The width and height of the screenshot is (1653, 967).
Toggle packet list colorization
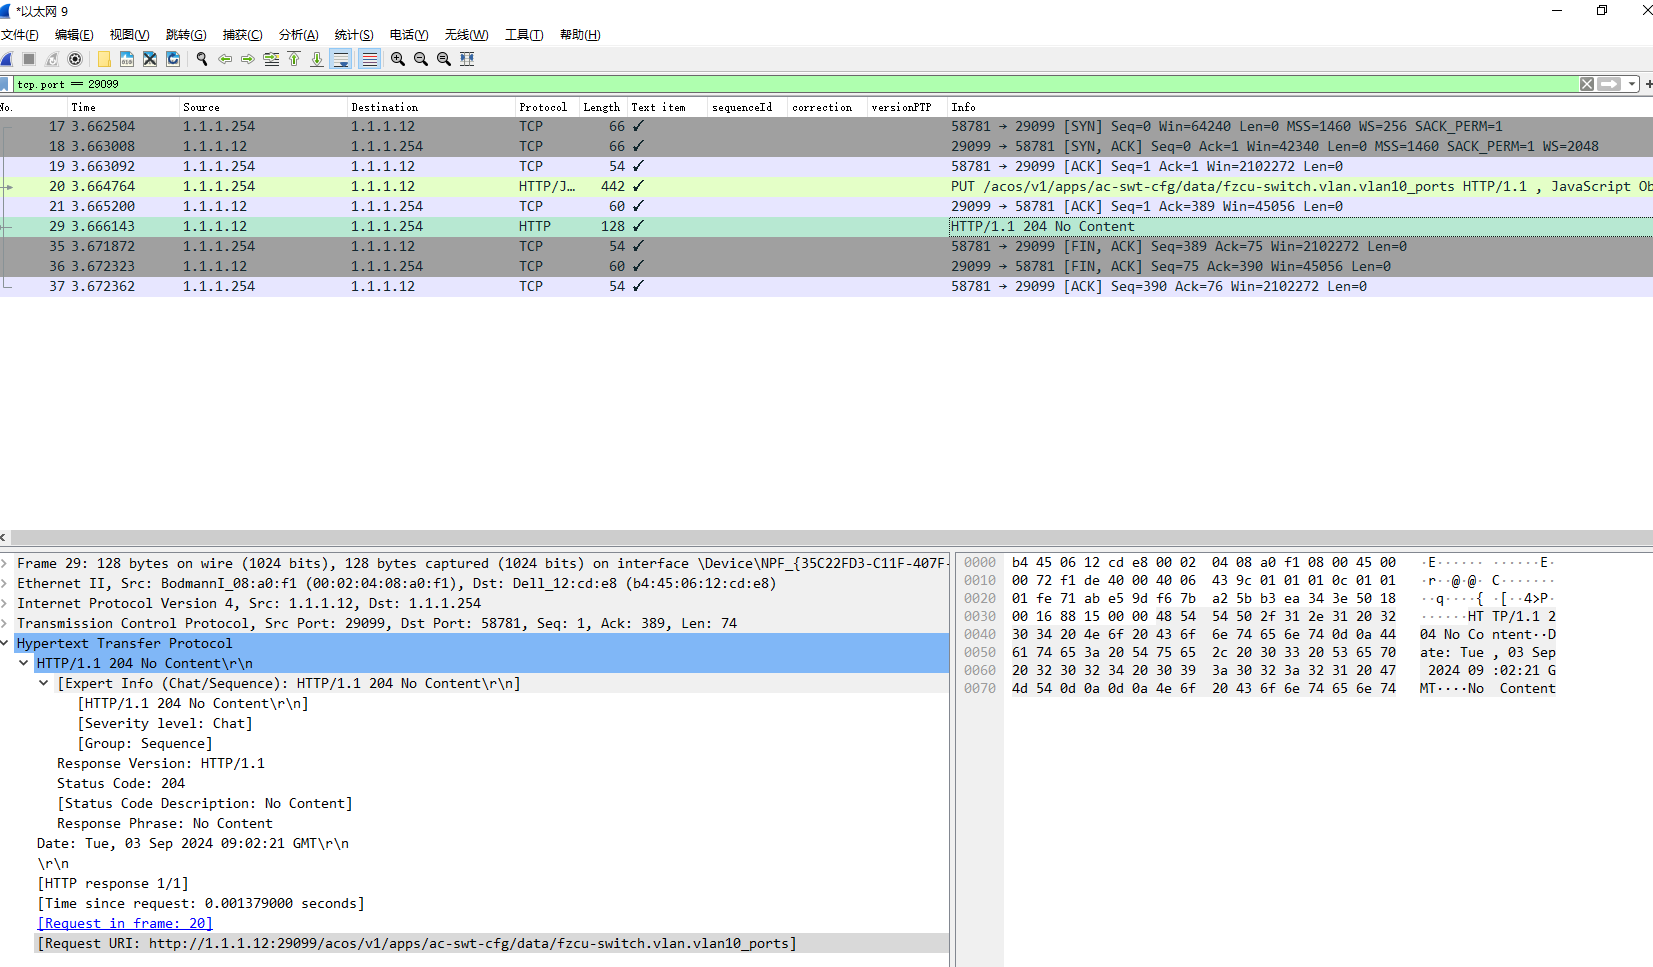pos(369,59)
